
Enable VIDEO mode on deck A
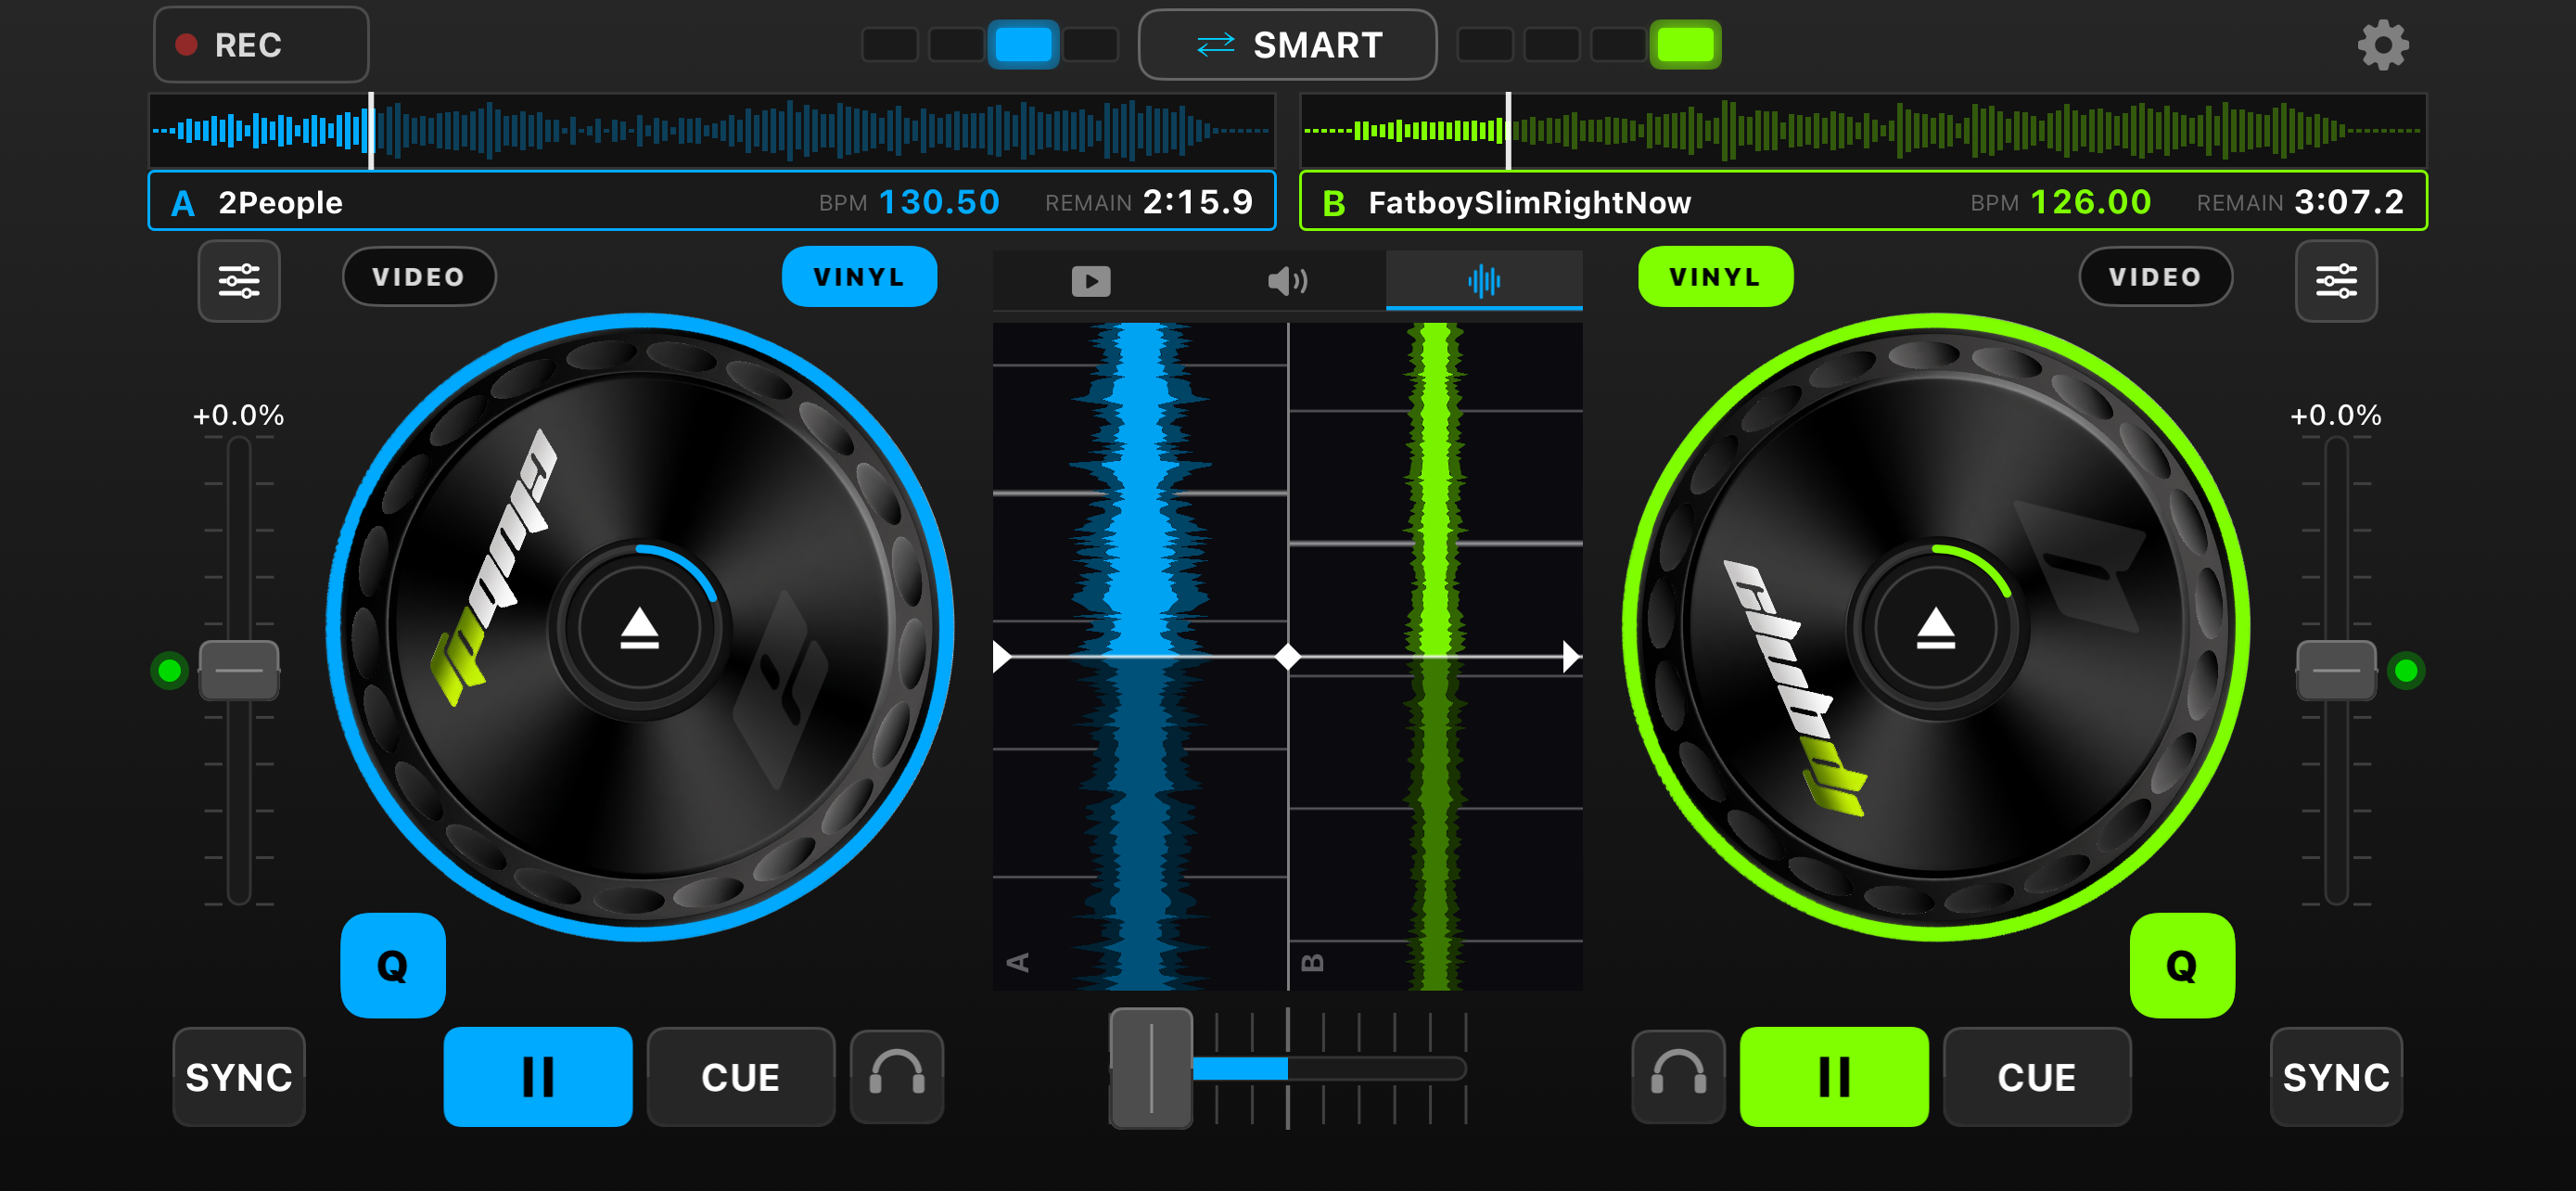click(x=419, y=277)
